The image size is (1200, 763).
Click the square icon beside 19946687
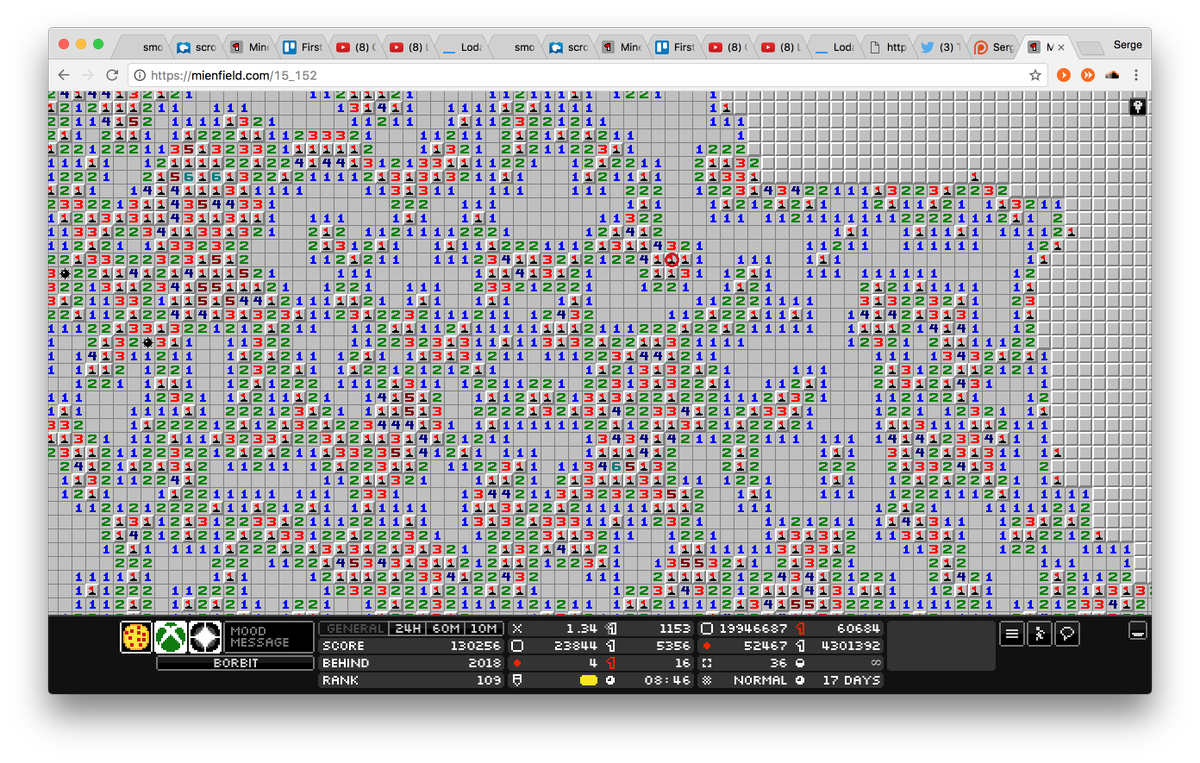click(707, 629)
